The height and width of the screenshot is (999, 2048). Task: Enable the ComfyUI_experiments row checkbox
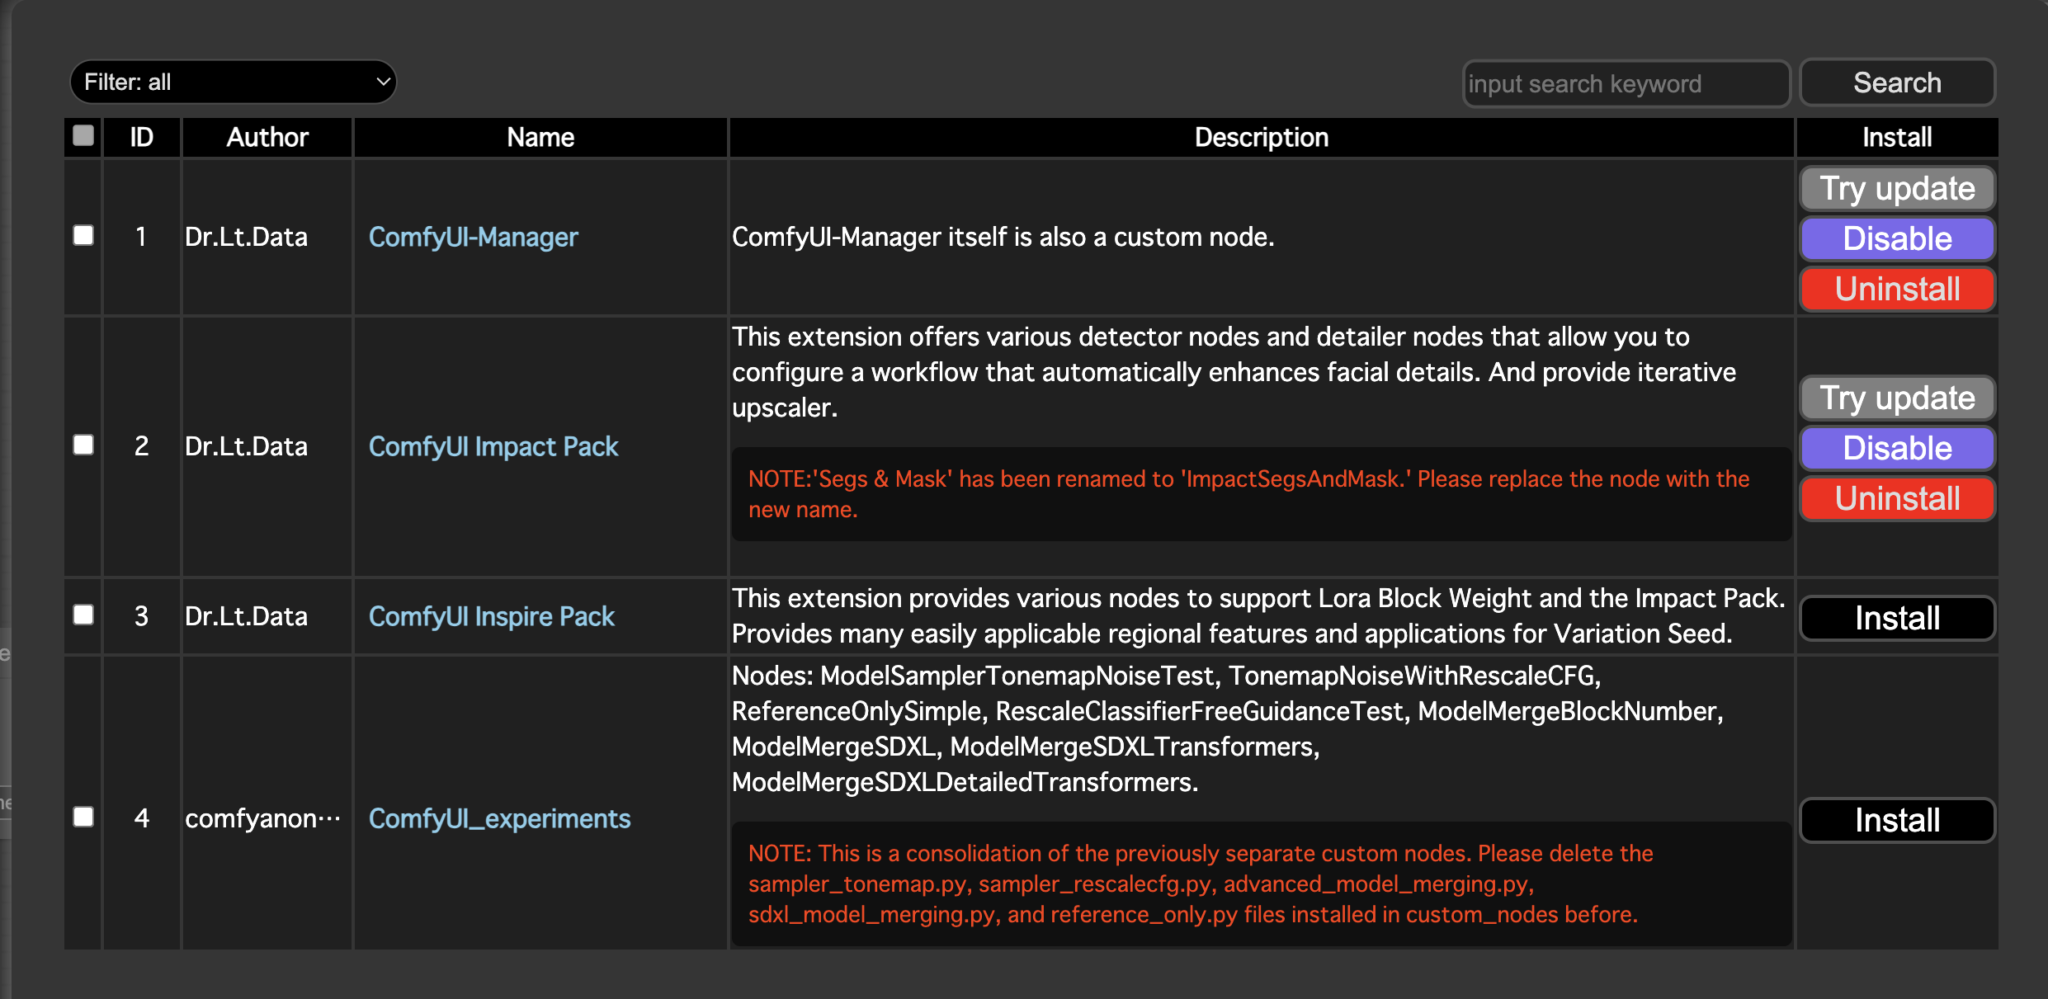[x=84, y=817]
